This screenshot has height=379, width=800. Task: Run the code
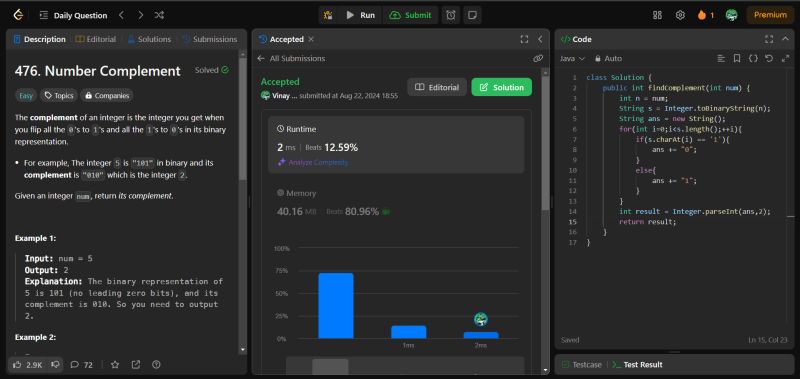point(360,15)
